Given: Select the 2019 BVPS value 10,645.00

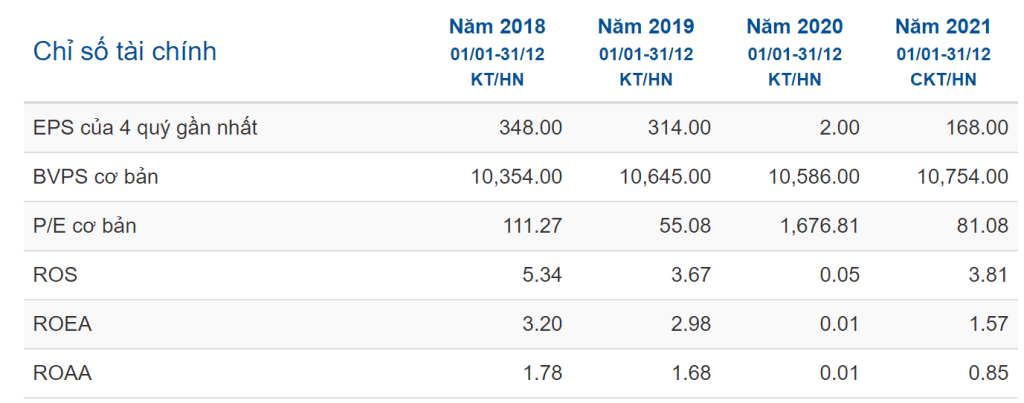Looking at the screenshot, I should tap(665, 177).
